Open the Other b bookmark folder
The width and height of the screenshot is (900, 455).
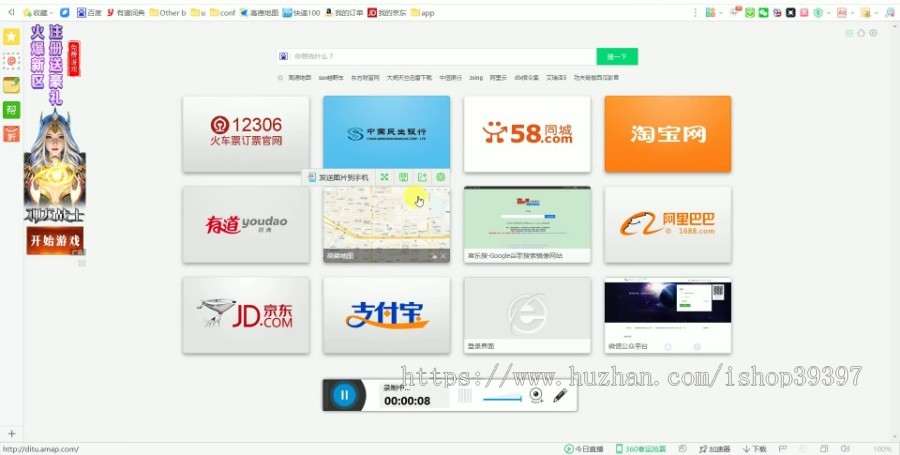(x=168, y=13)
